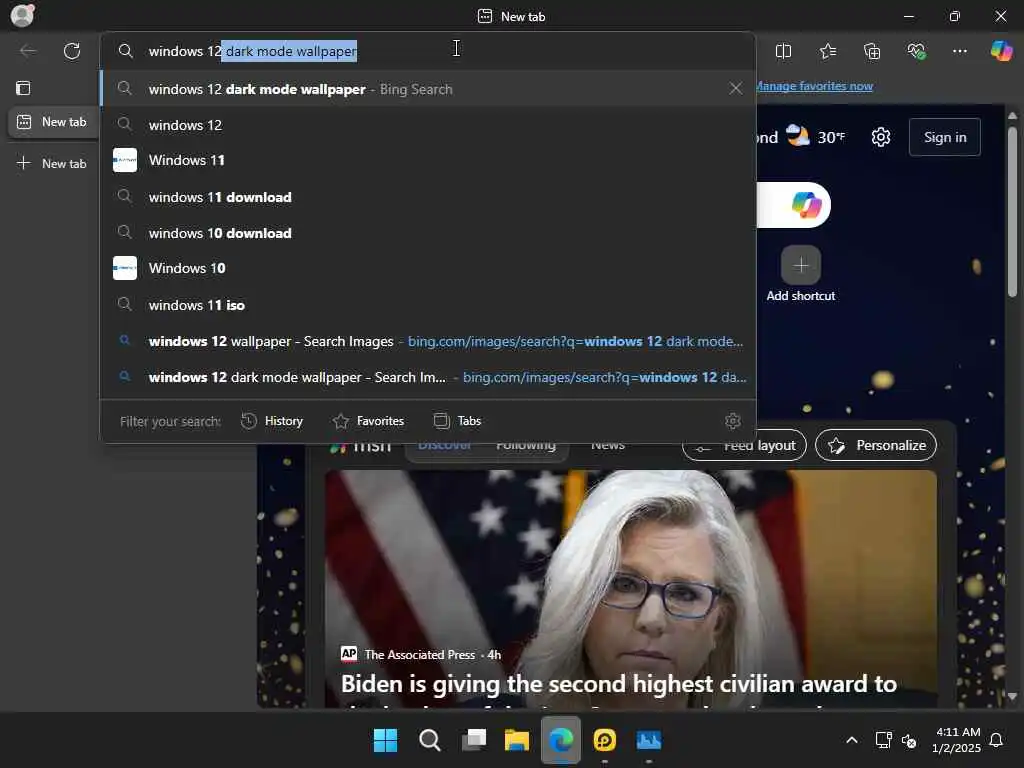Open page settings gear next to weather
This screenshot has height=768, width=1024.
point(880,137)
